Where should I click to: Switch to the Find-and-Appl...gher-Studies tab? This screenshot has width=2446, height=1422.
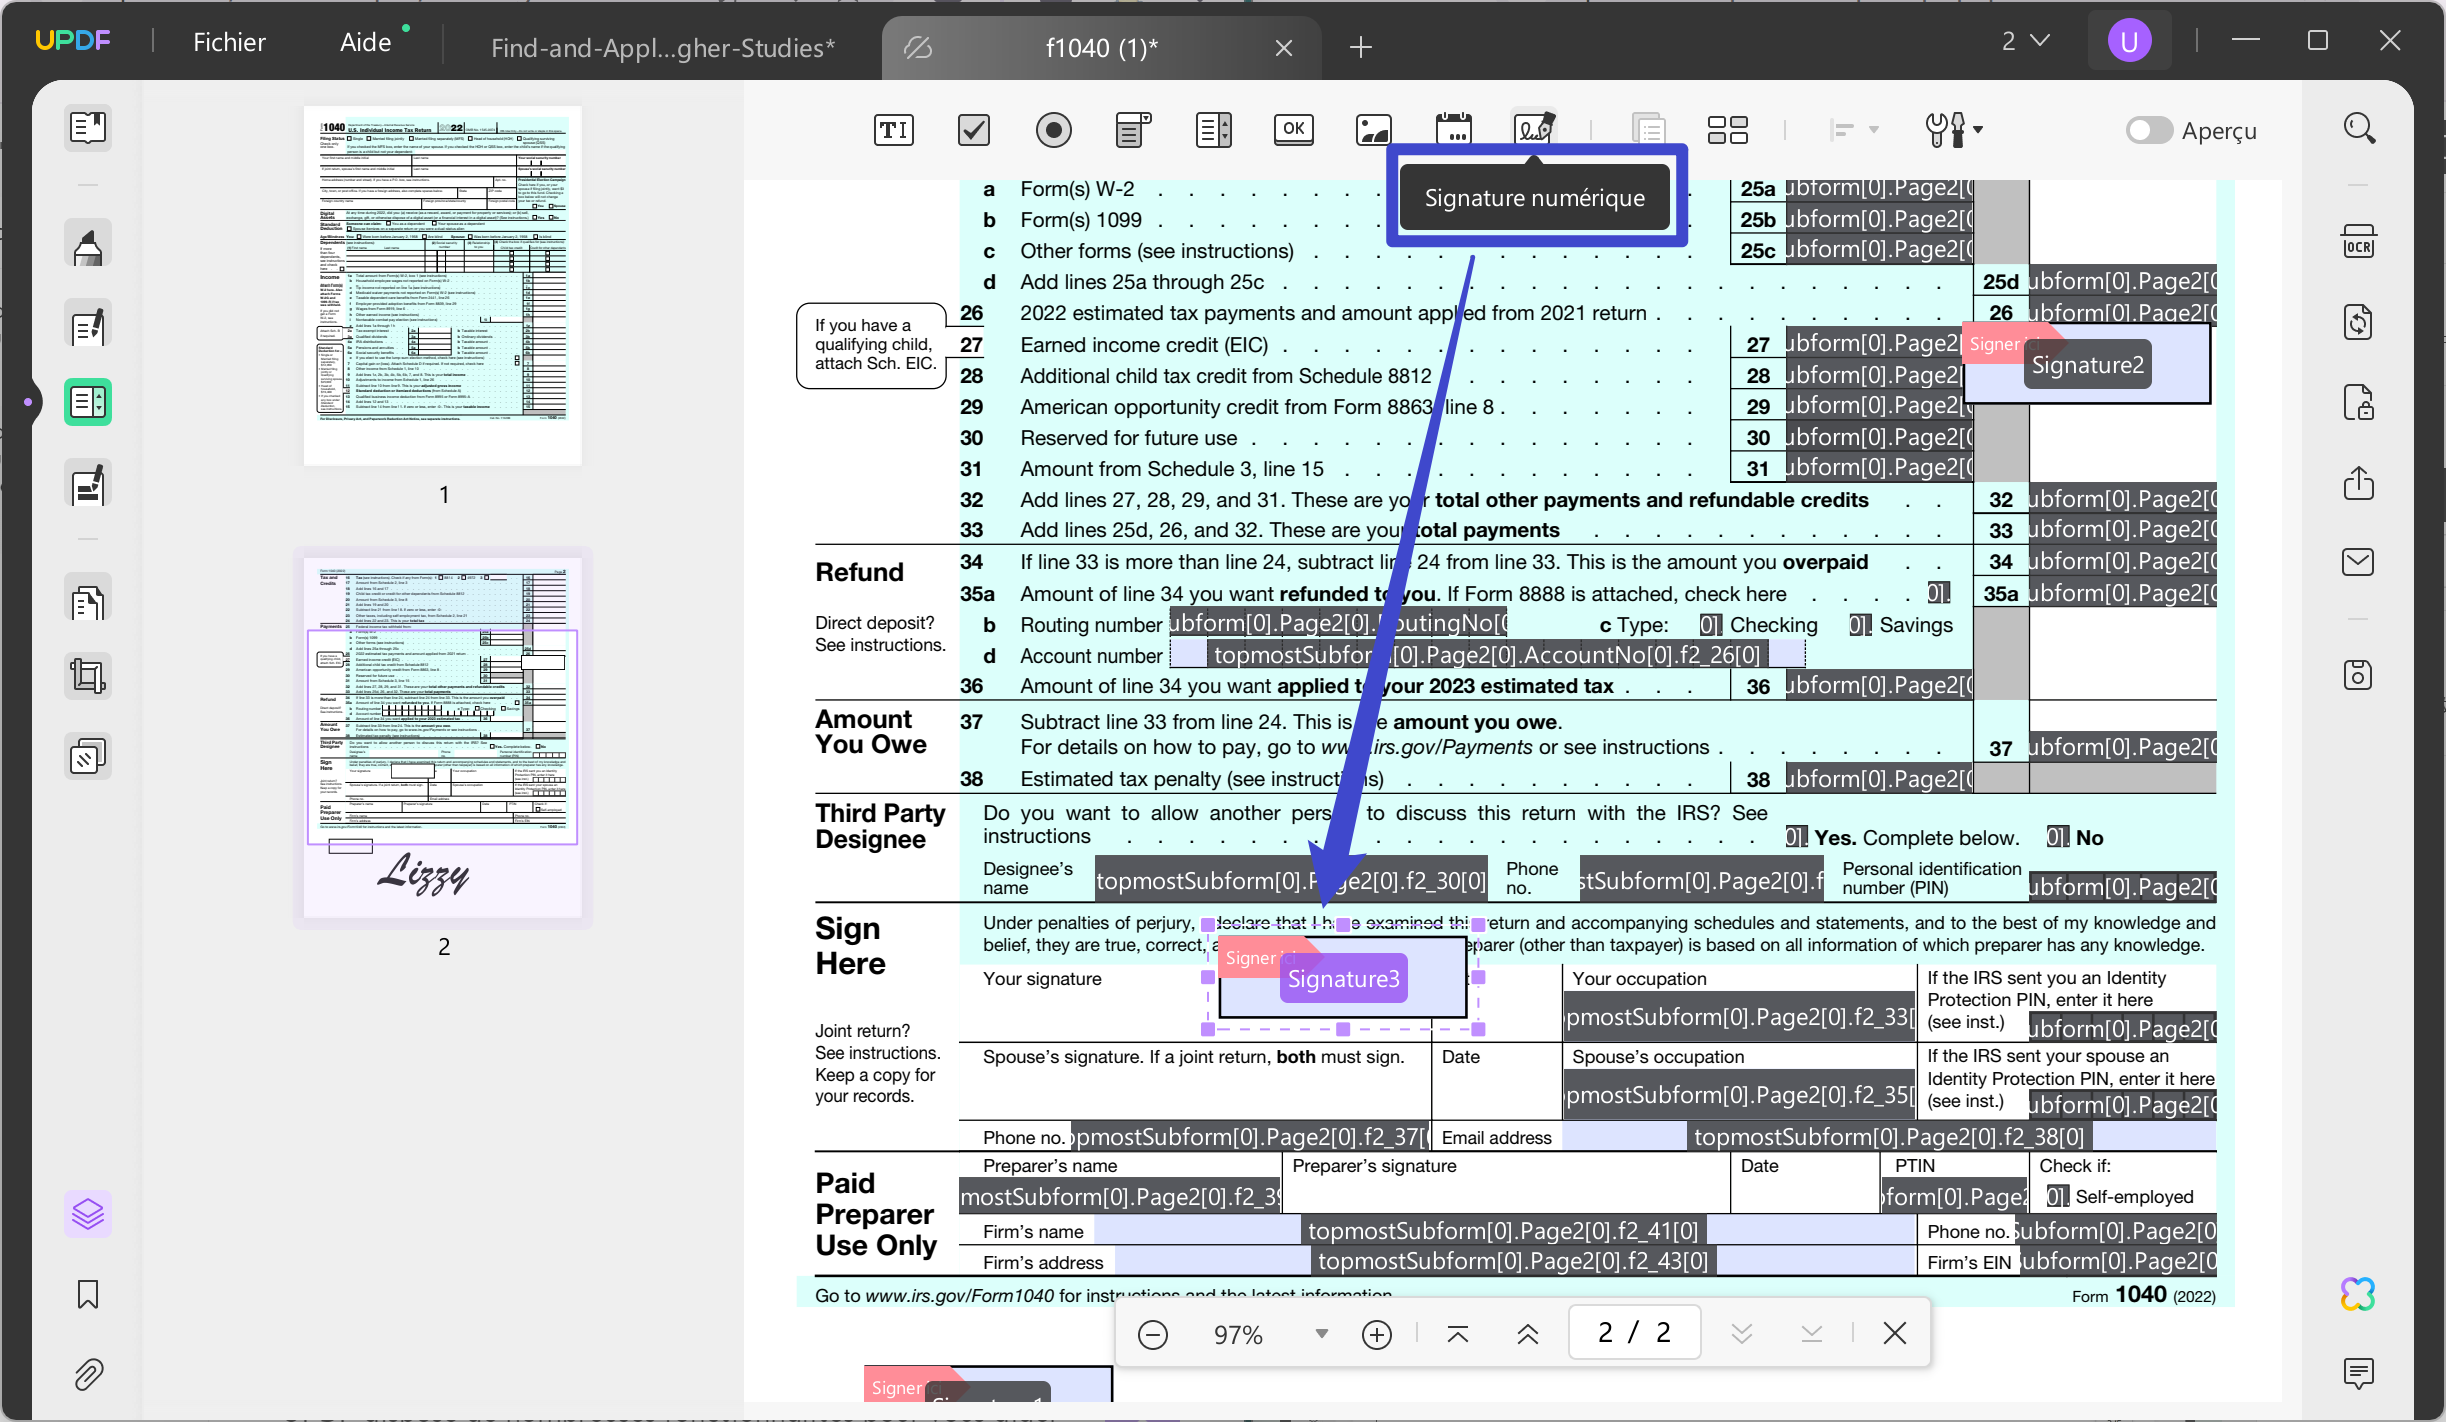point(662,47)
